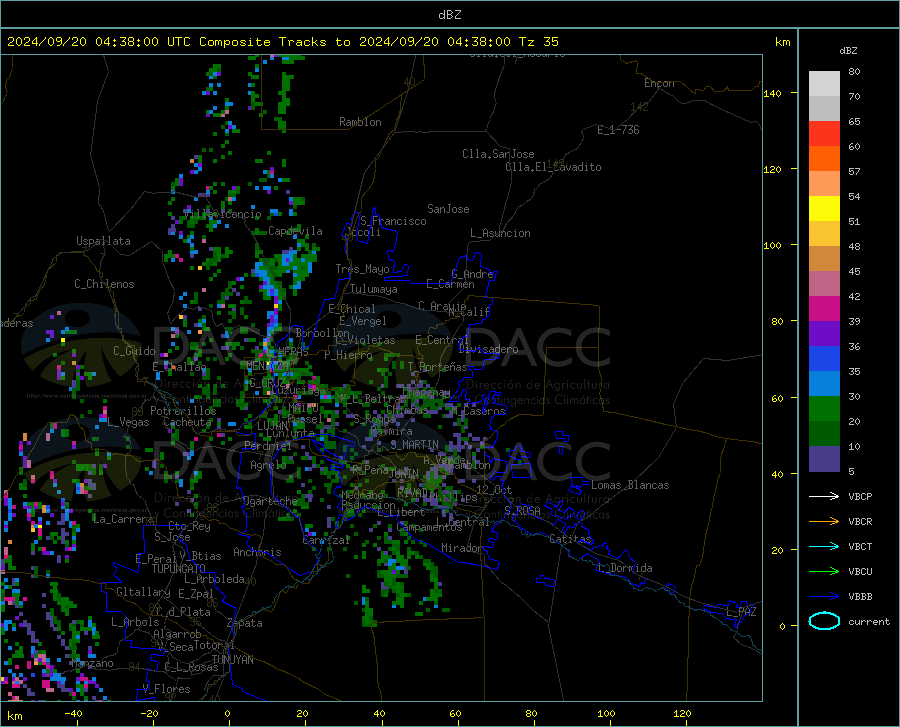Click the Uspallata map label
The image size is (900, 727).
coord(103,241)
